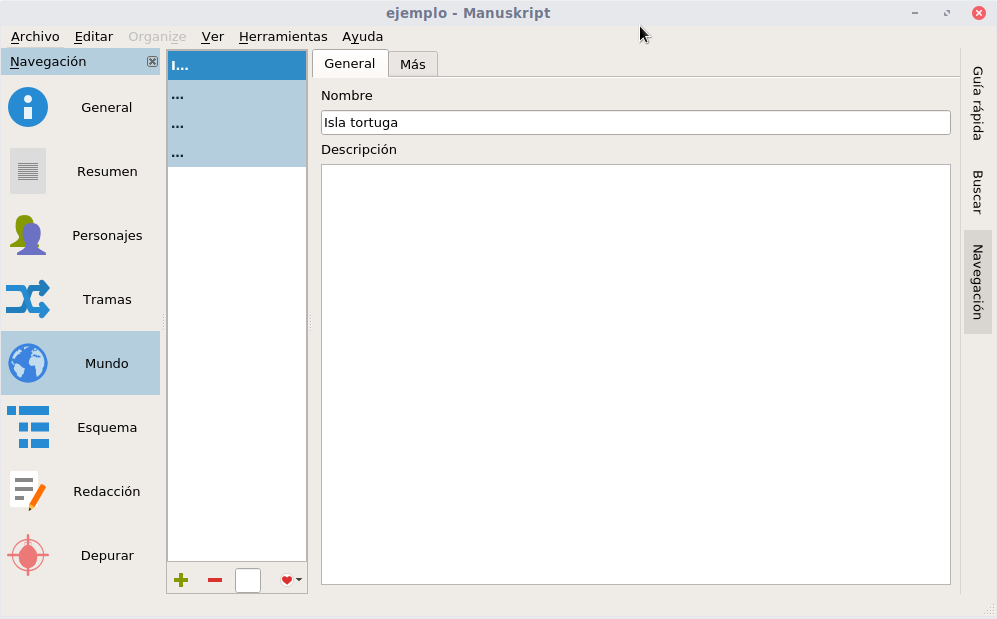997x619 pixels.
Task: Open the General section in the navigation
Action: pos(80,107)
